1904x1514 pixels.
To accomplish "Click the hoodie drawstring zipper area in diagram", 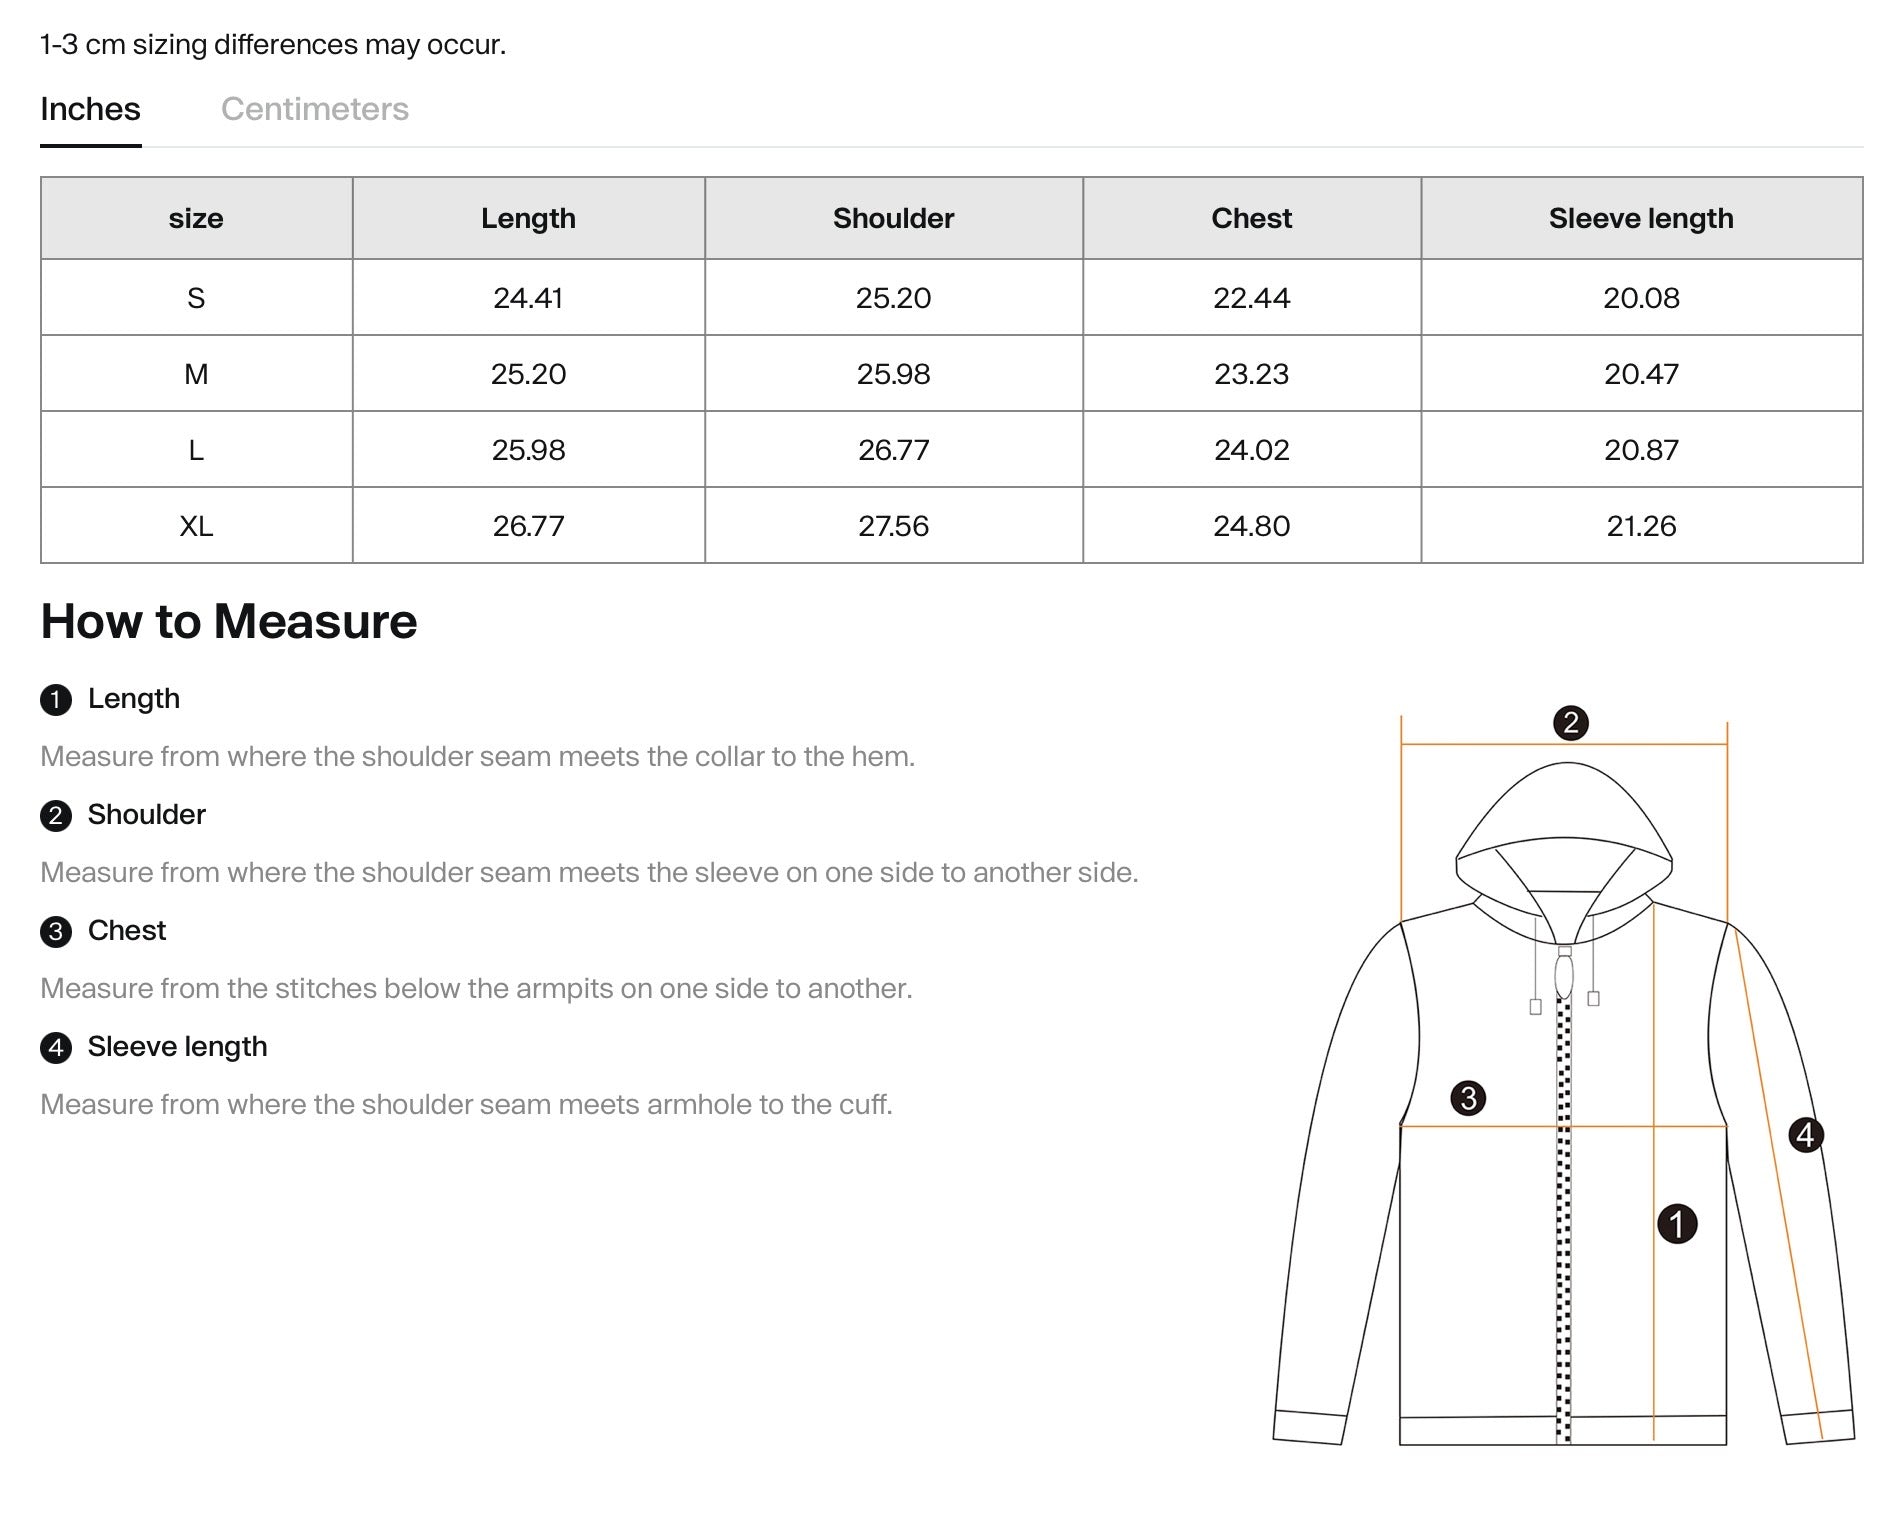I will click(x=1564, y=977).
